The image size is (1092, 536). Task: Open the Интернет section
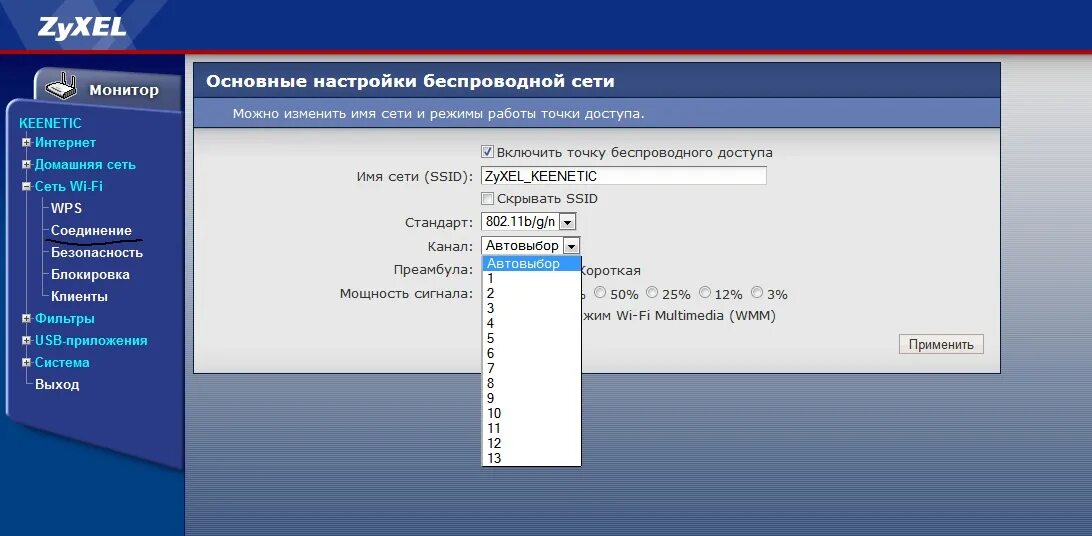65,143
